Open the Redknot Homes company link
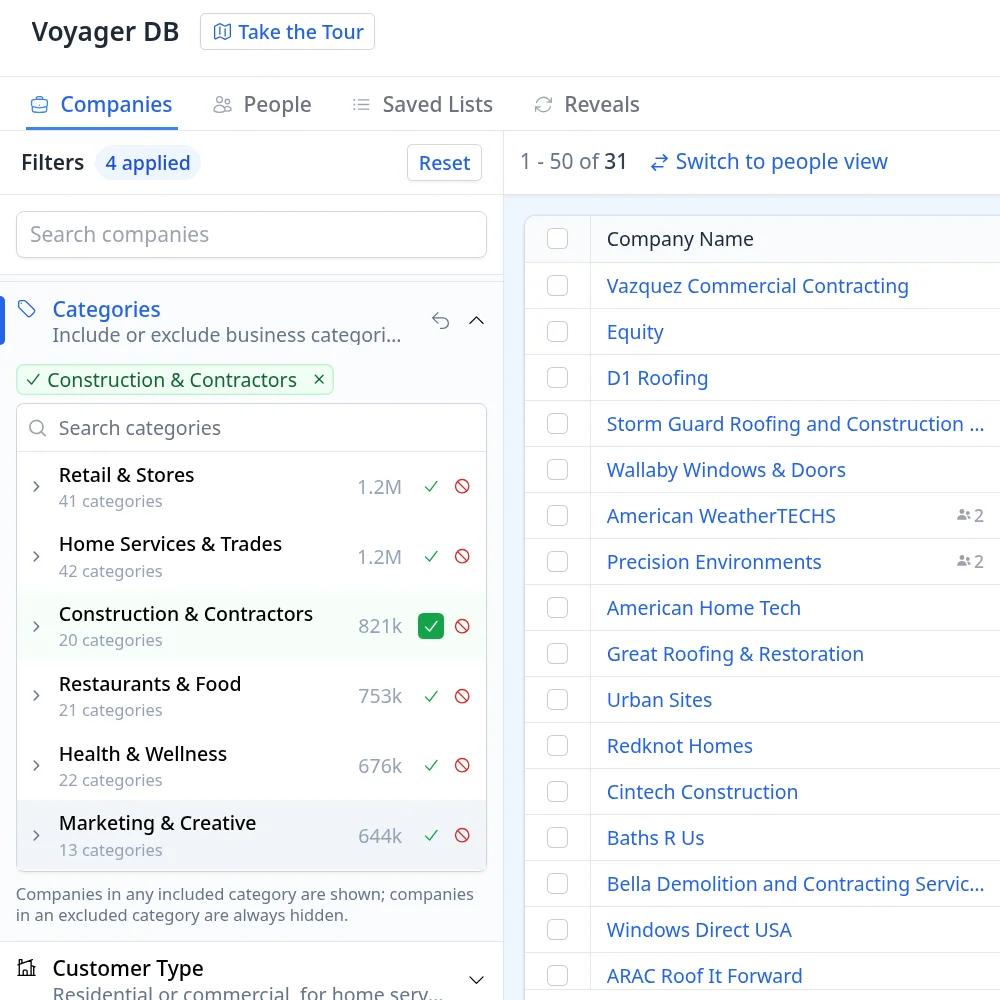The width and height of the screenshot is (1000, 1000). pos(680,746)
